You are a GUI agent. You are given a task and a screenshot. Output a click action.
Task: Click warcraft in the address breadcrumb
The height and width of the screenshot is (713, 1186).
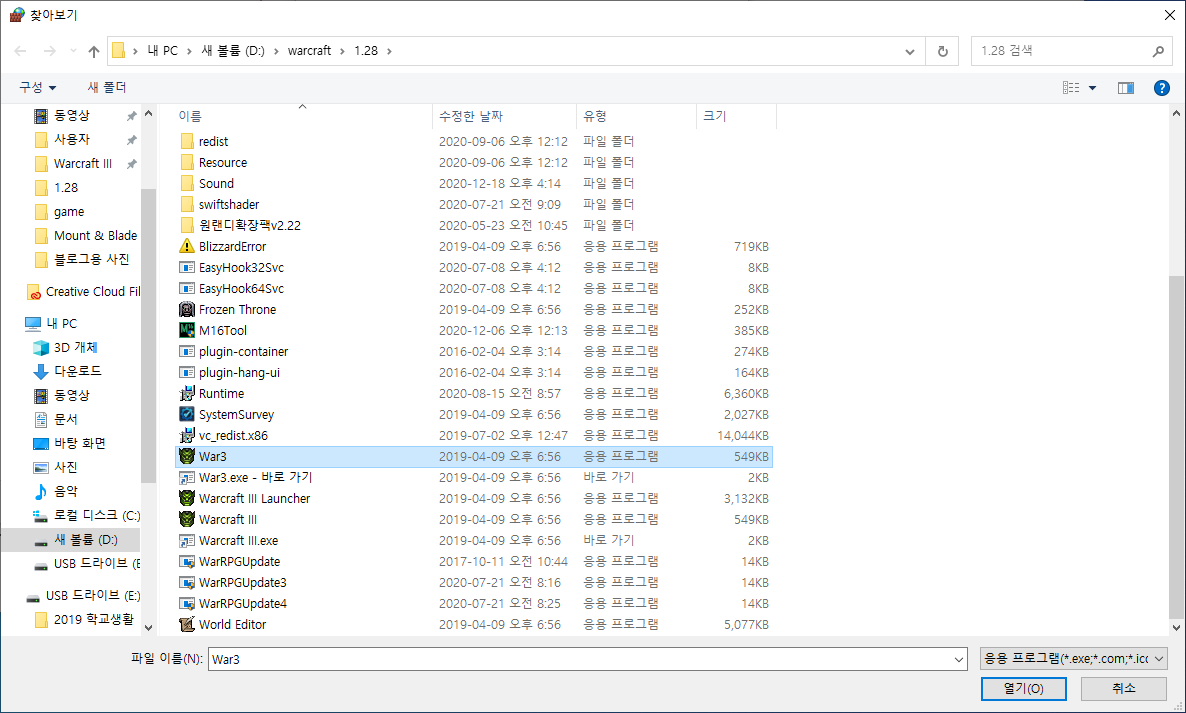click(309, 51)
